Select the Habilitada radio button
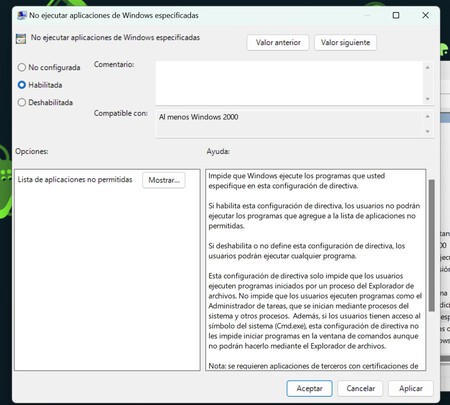 [22, 85]
